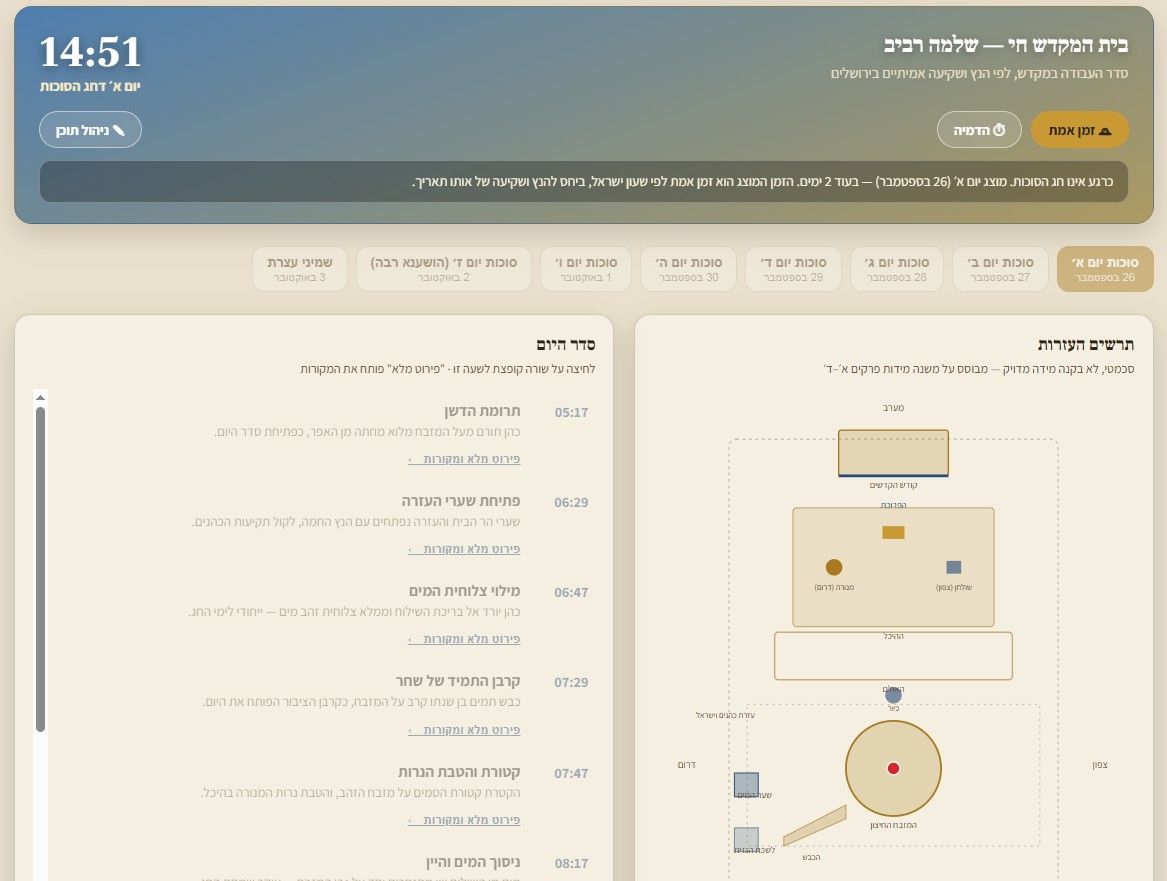Click the scrollbar up arrow in the schedule list
Viewport: 1167px width, 881px height.
[x=40, y=397]
